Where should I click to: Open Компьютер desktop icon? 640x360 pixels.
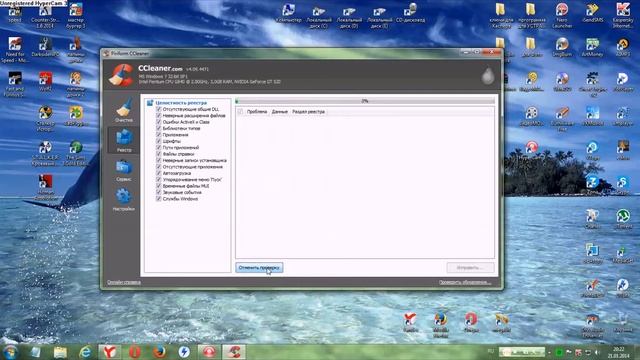click(288, 12)
